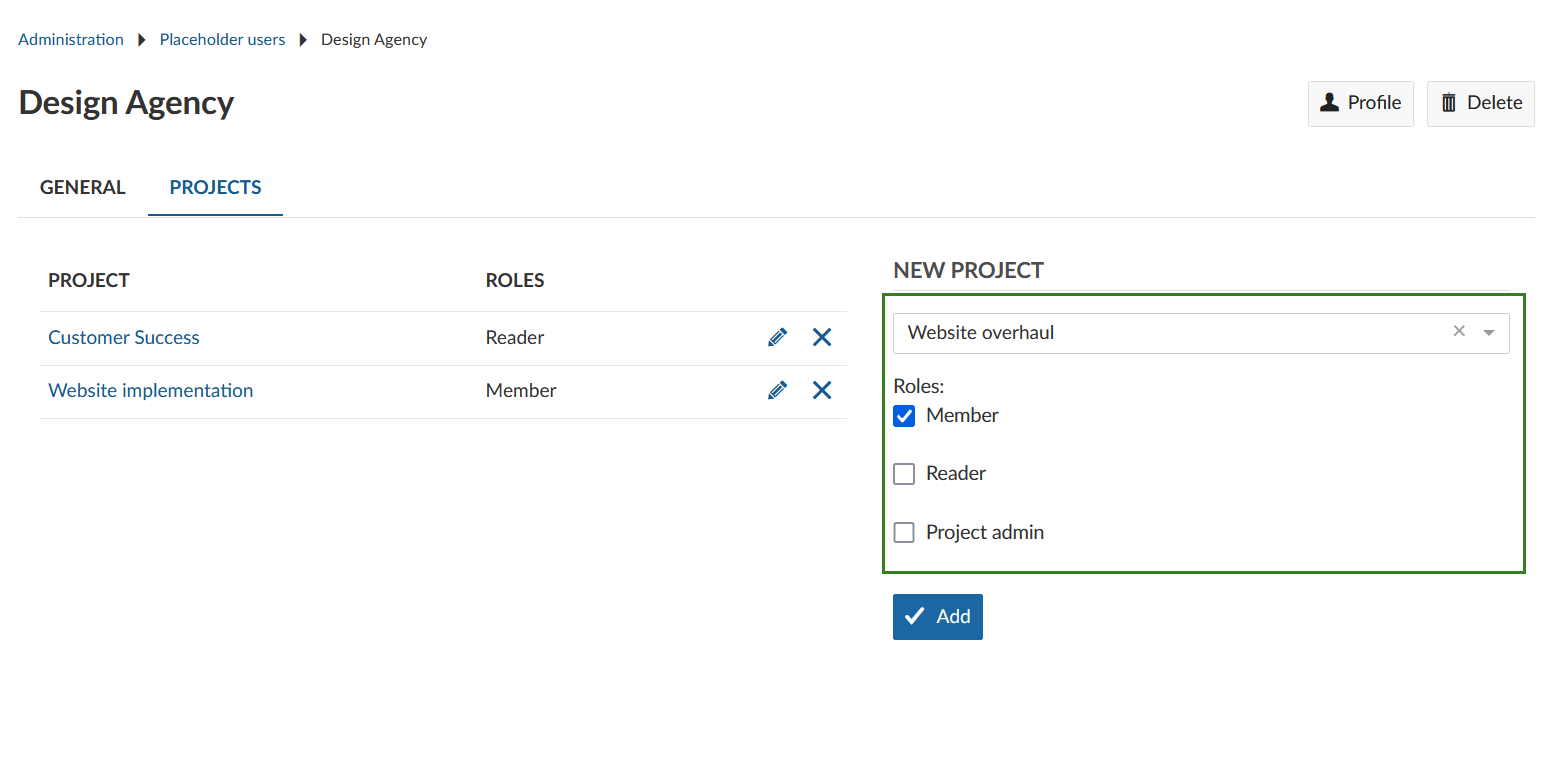
Task: Clear the selected Website overhaul project
Action: (1459, 332)
